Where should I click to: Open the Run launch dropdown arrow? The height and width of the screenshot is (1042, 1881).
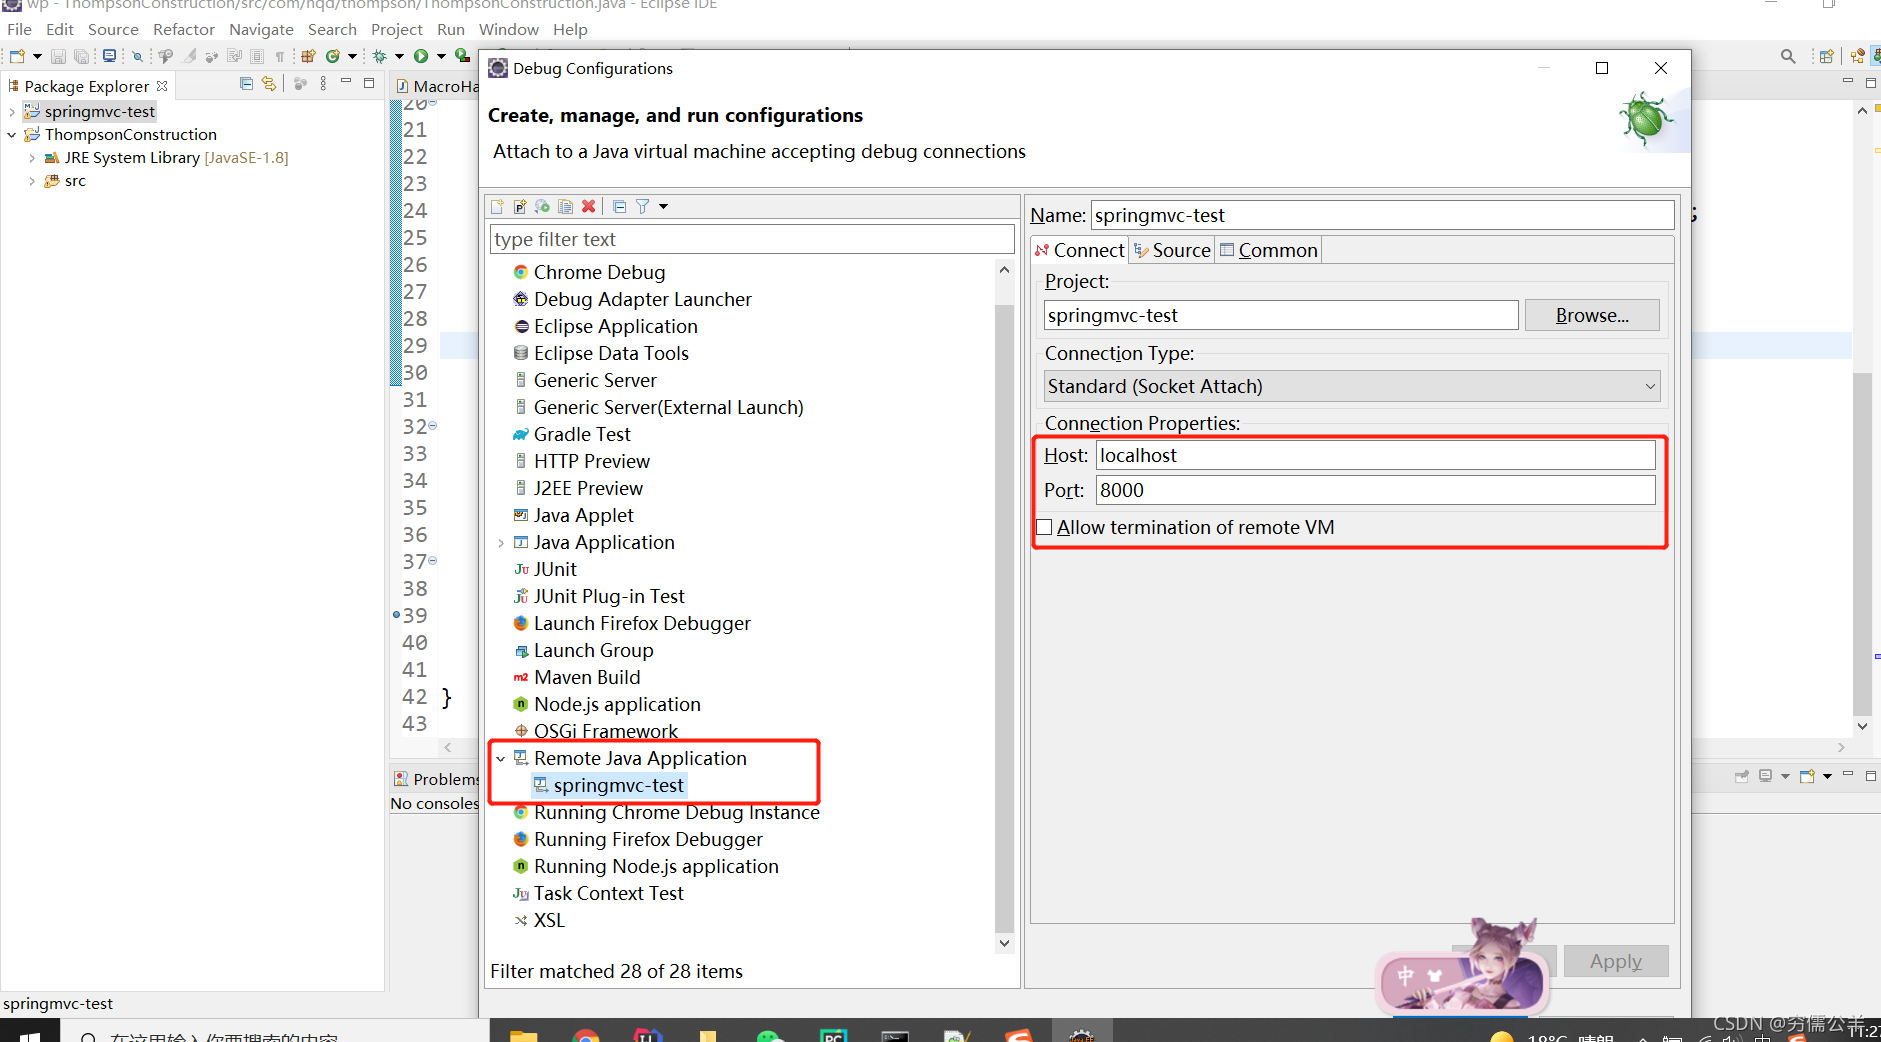441,56
